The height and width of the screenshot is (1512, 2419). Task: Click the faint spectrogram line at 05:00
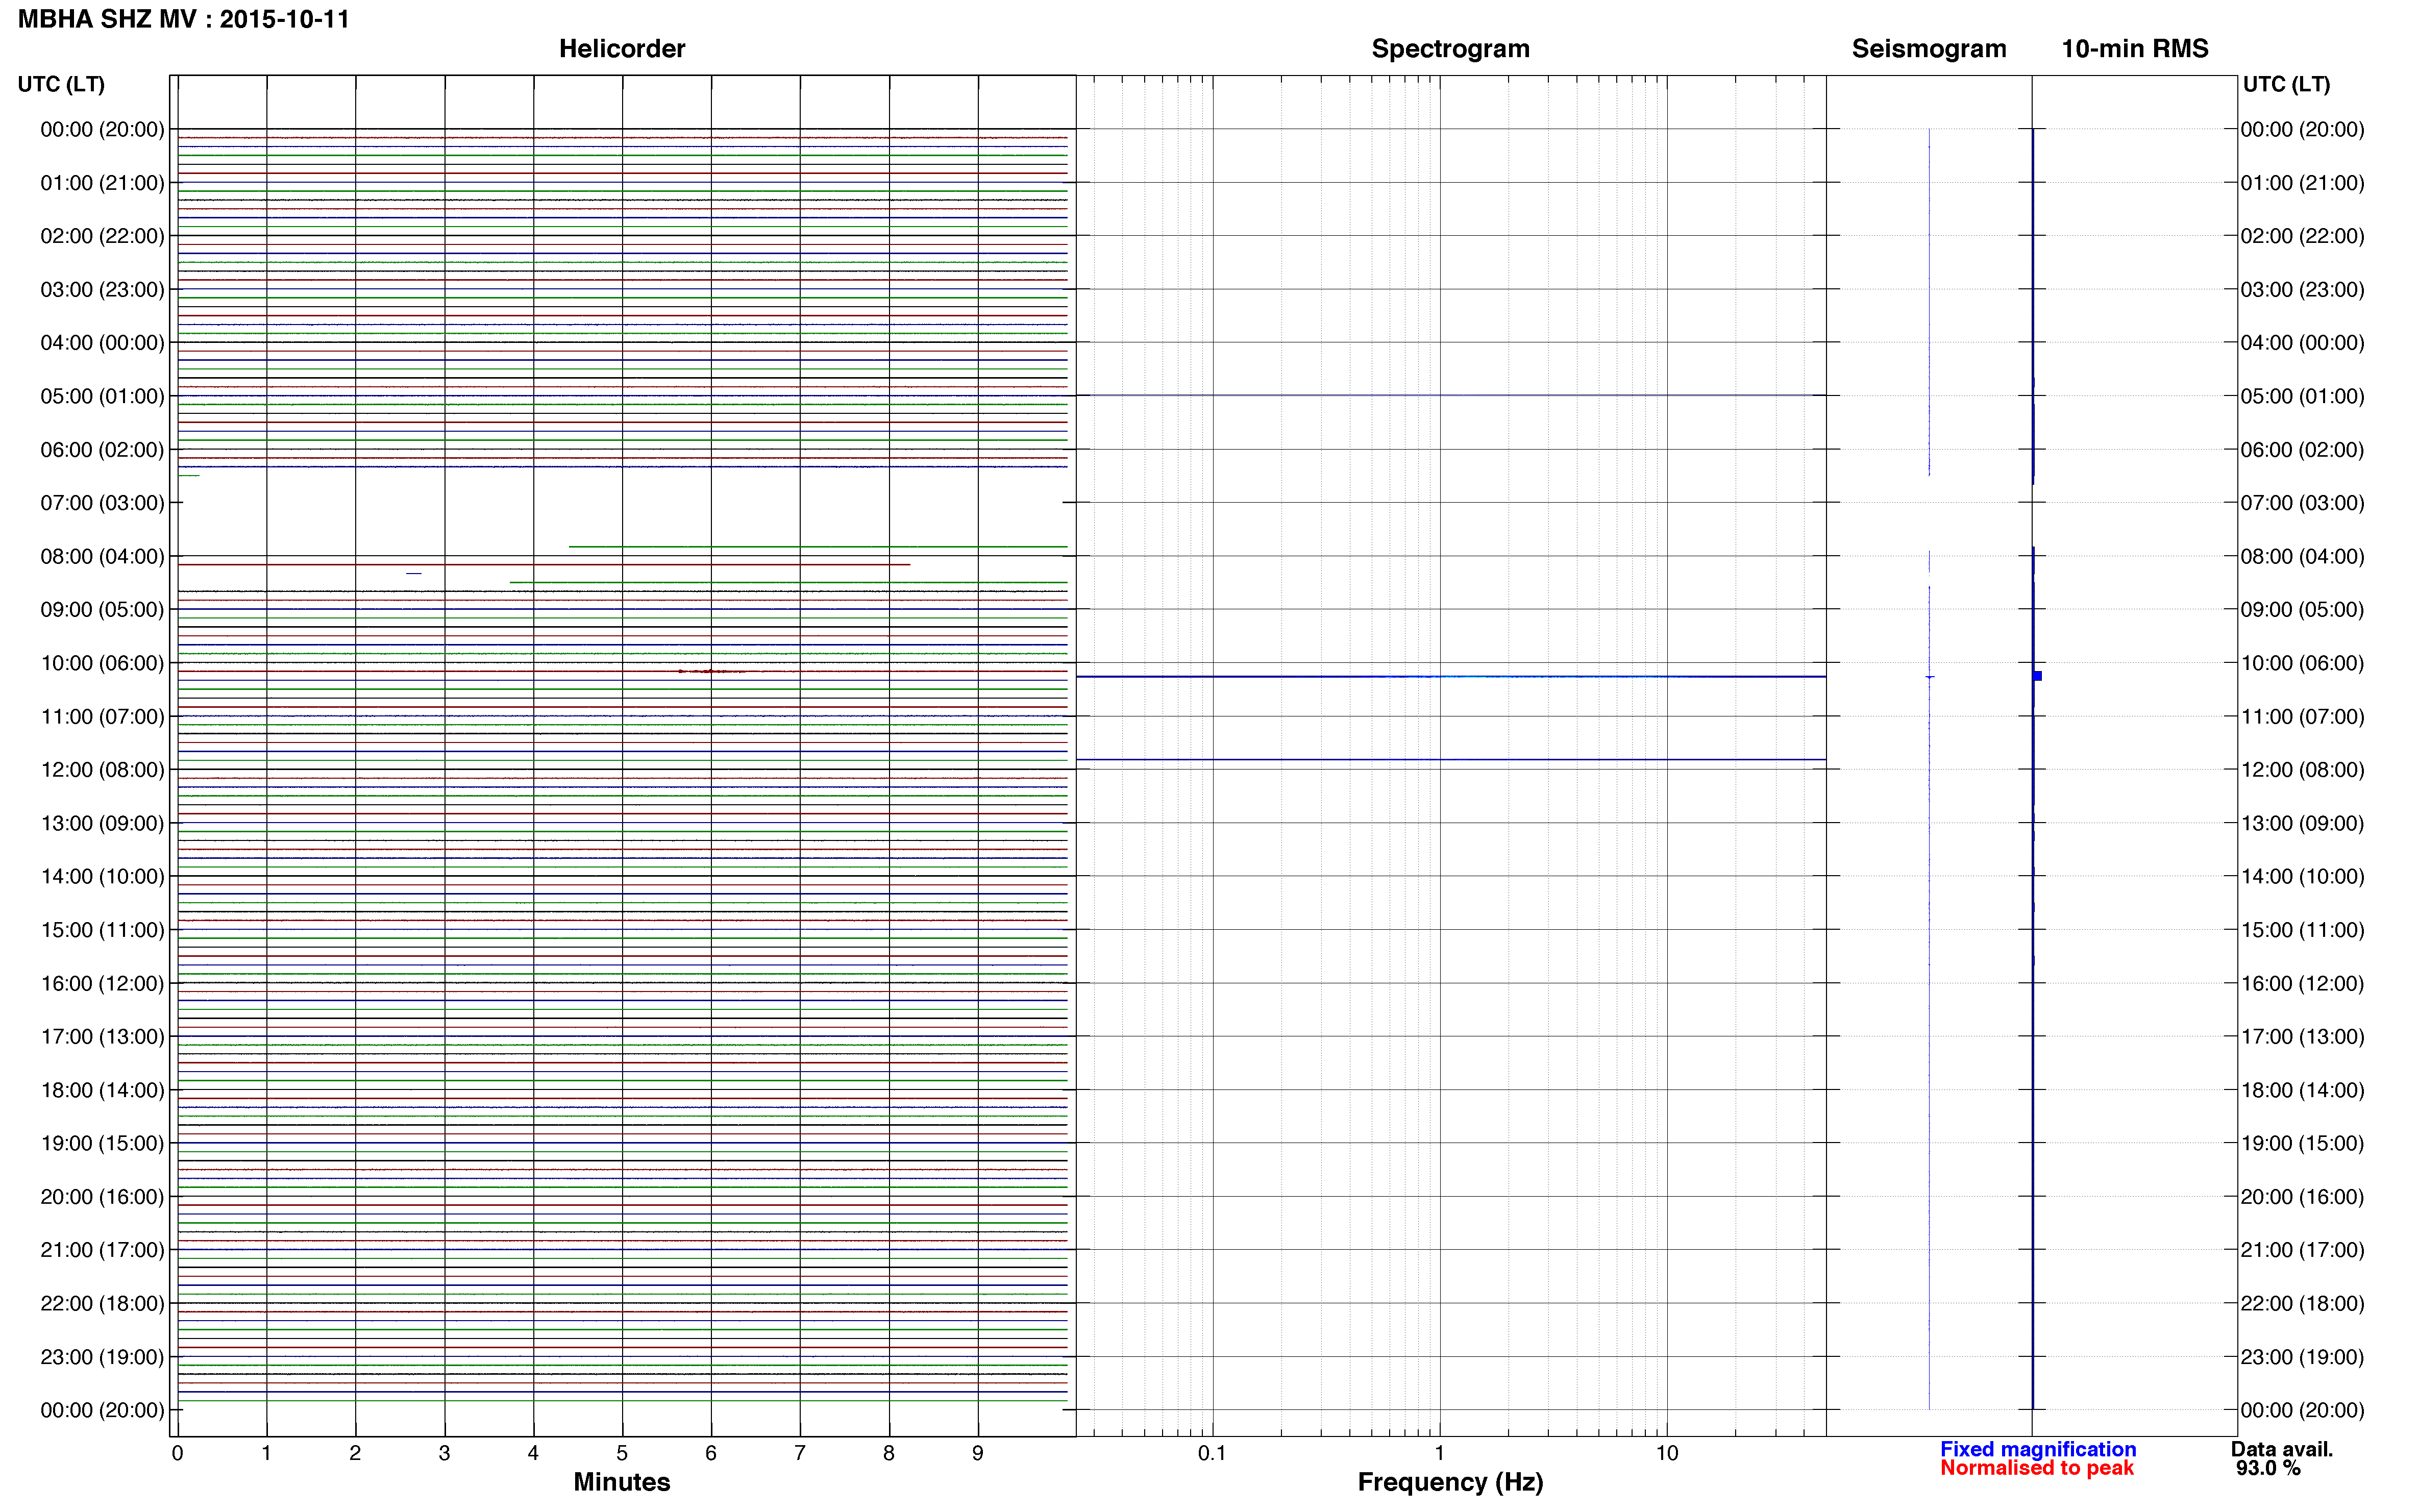click(x=1451, y=395)
